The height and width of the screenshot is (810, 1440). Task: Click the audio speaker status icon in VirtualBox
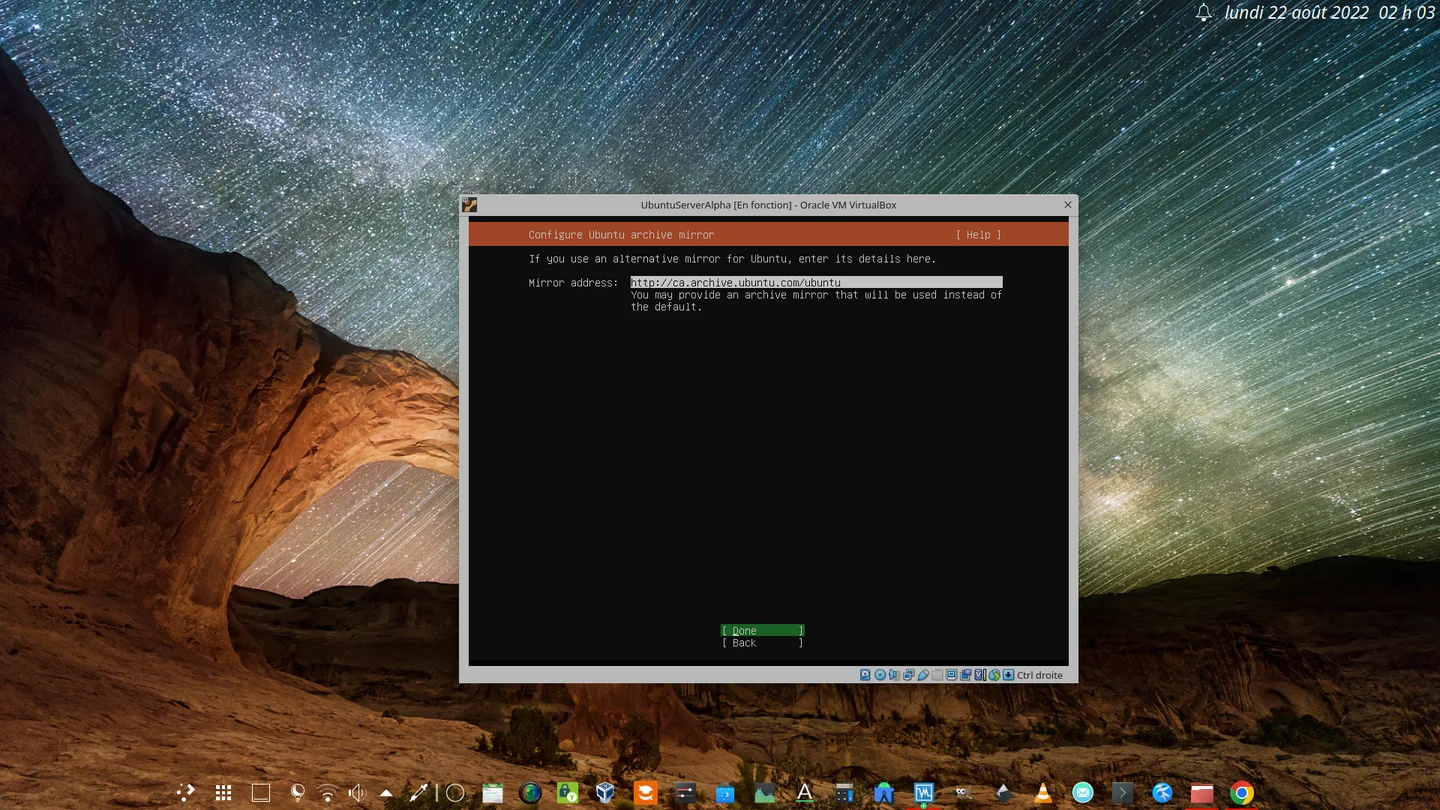[894, 675]
